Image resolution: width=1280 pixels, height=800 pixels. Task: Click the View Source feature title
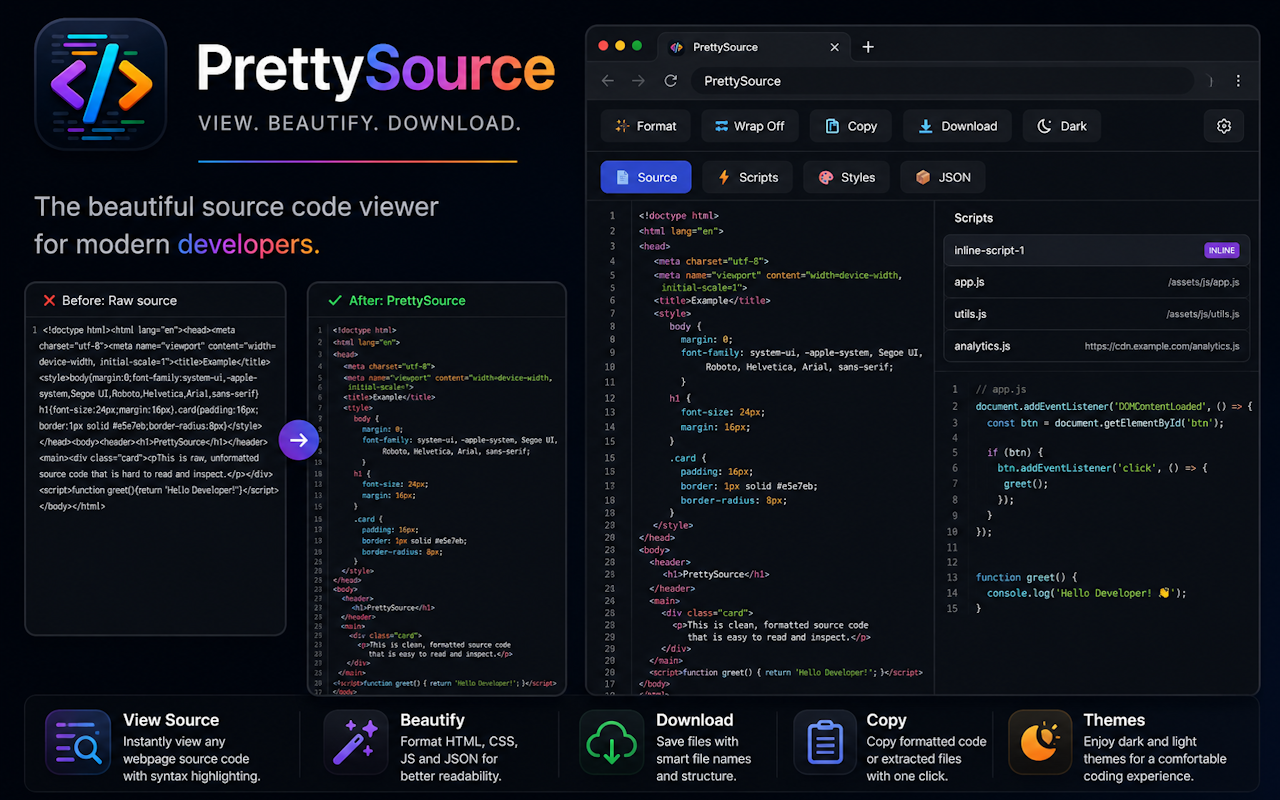[171, 720]
